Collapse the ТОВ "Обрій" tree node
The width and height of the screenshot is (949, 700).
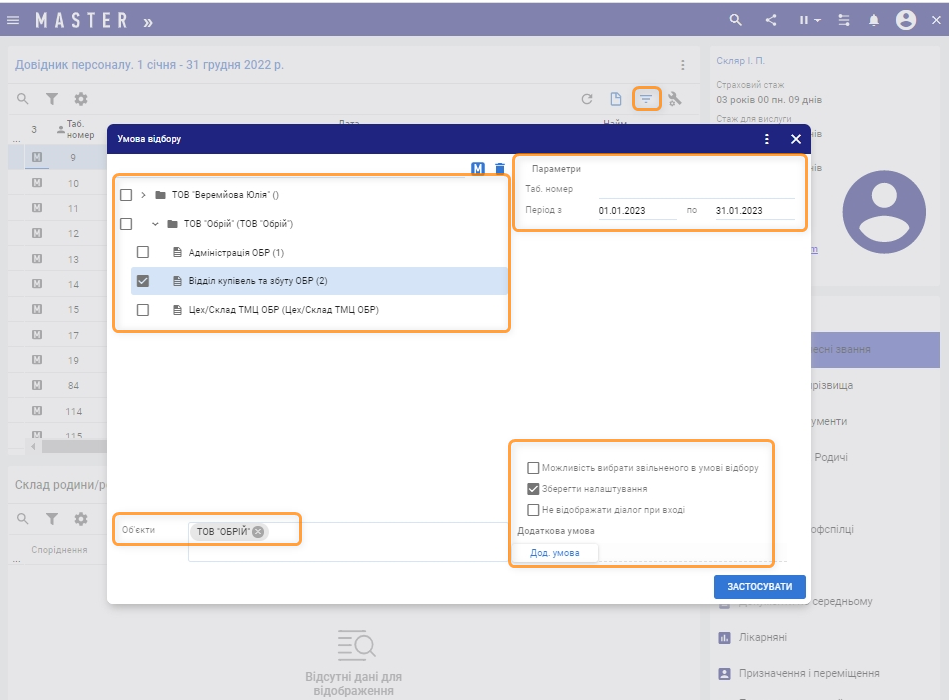coord(155,224)
